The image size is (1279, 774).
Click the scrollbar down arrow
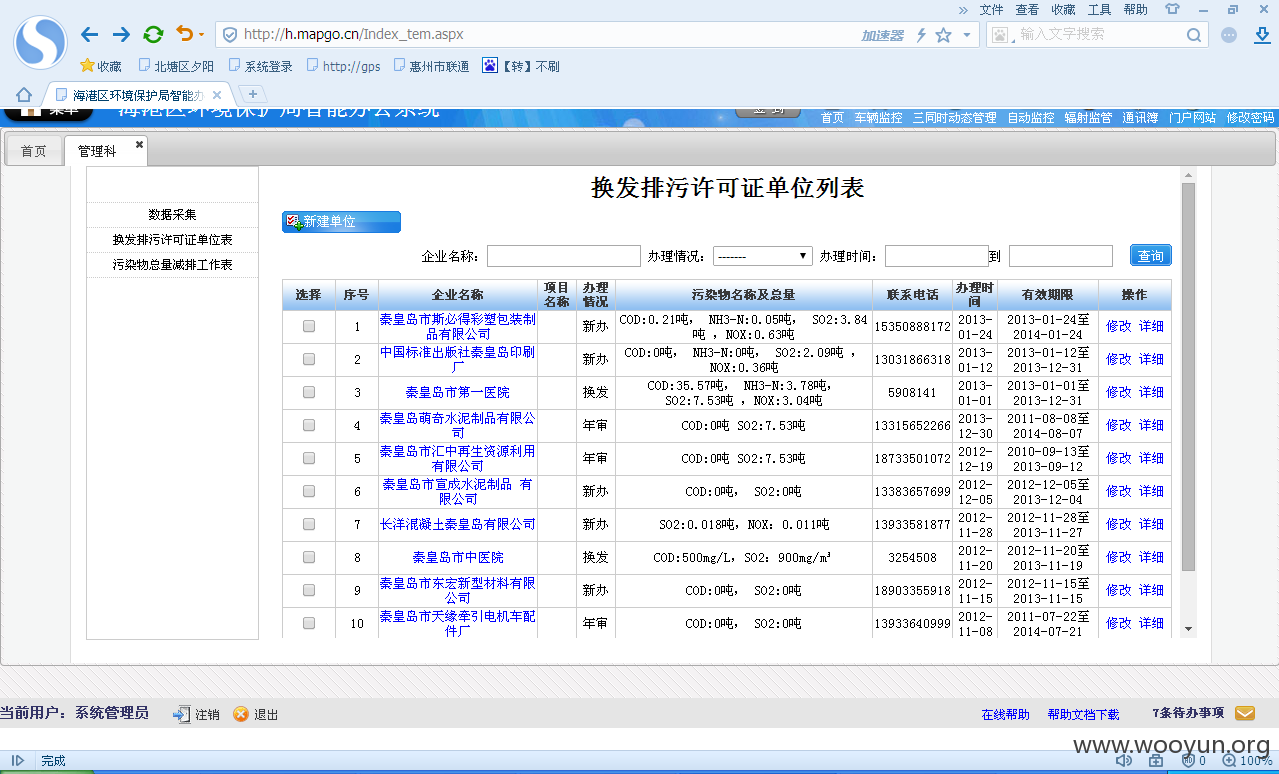tap(1188, 629)
